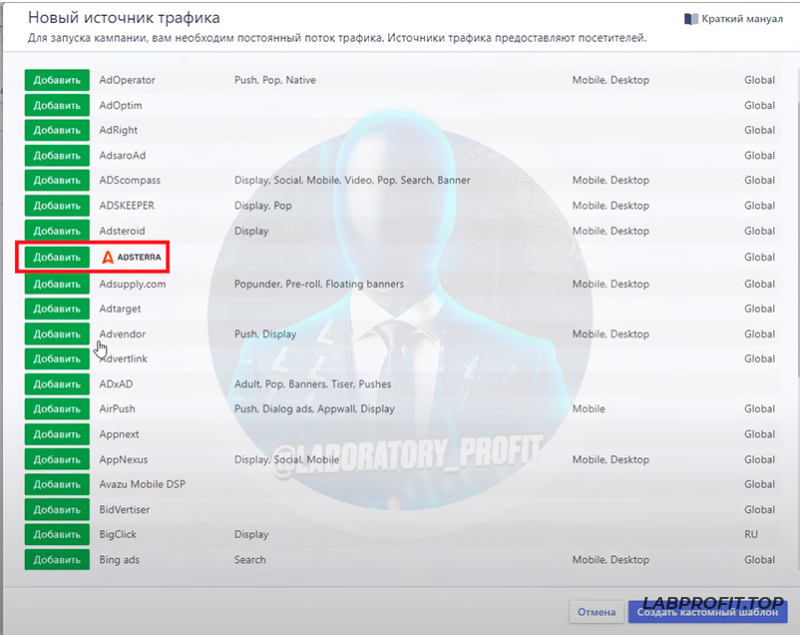
Task: Click Добавить button next to AdOperator
Action: click(57, 80)
